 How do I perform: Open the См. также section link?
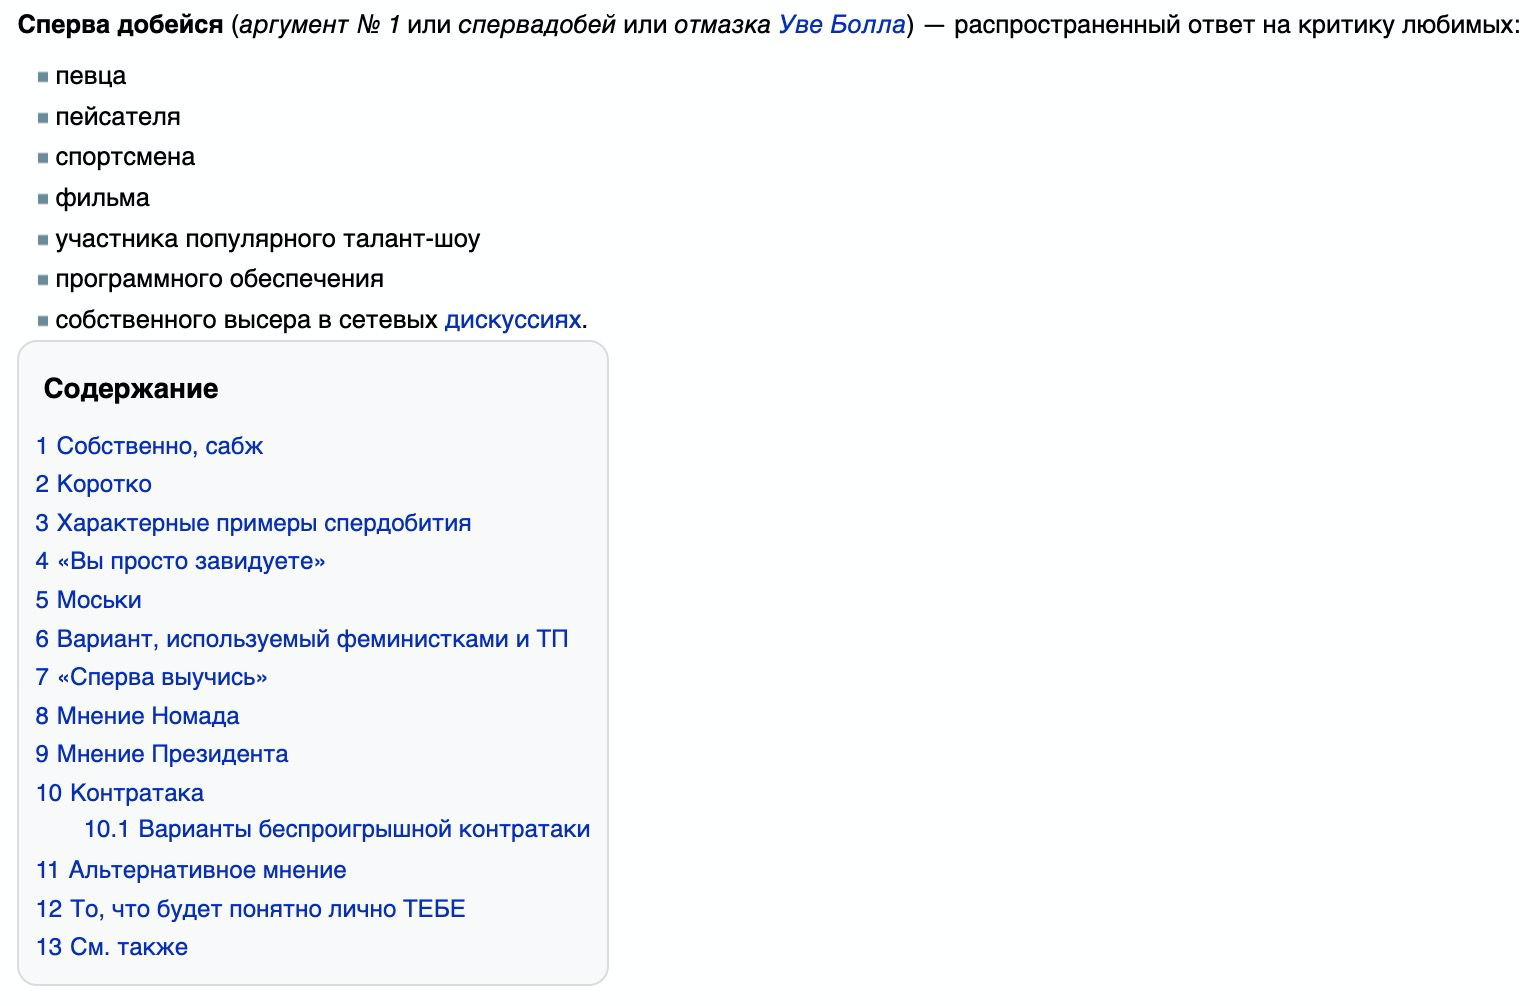pos(112,947)
